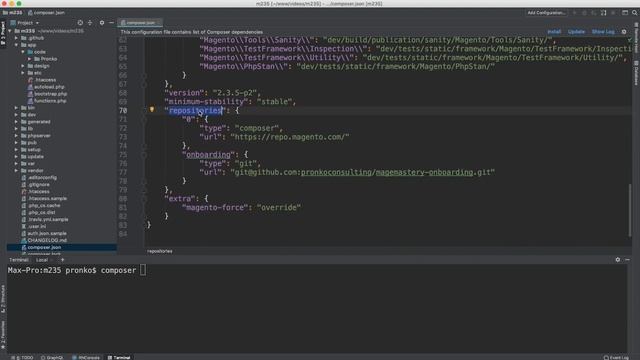Collapse the app folder
This screenshot has height=360, width=640.
click(x=16, y=45)
